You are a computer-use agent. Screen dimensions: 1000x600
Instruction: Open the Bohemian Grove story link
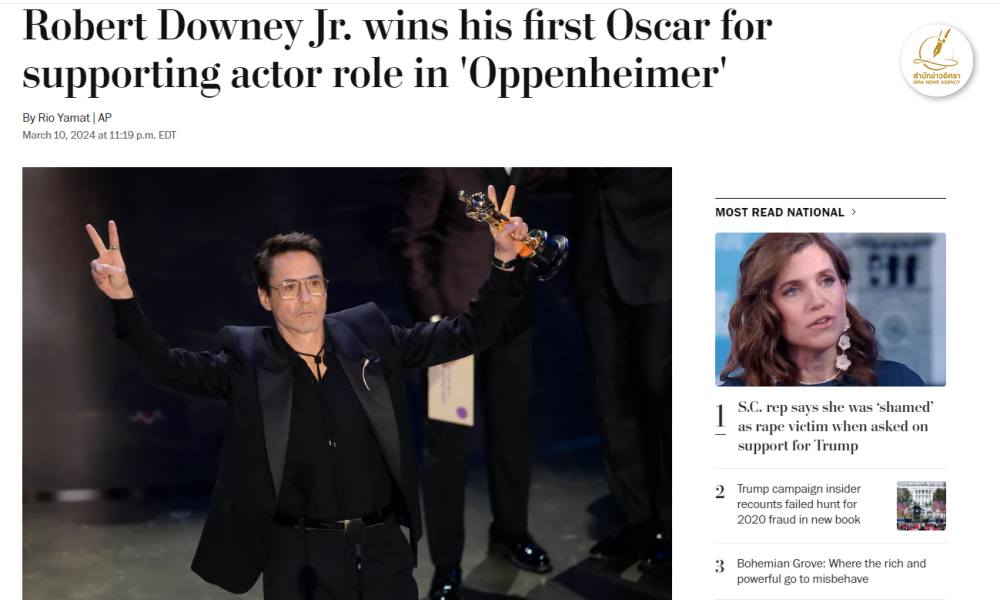point(831,571)
